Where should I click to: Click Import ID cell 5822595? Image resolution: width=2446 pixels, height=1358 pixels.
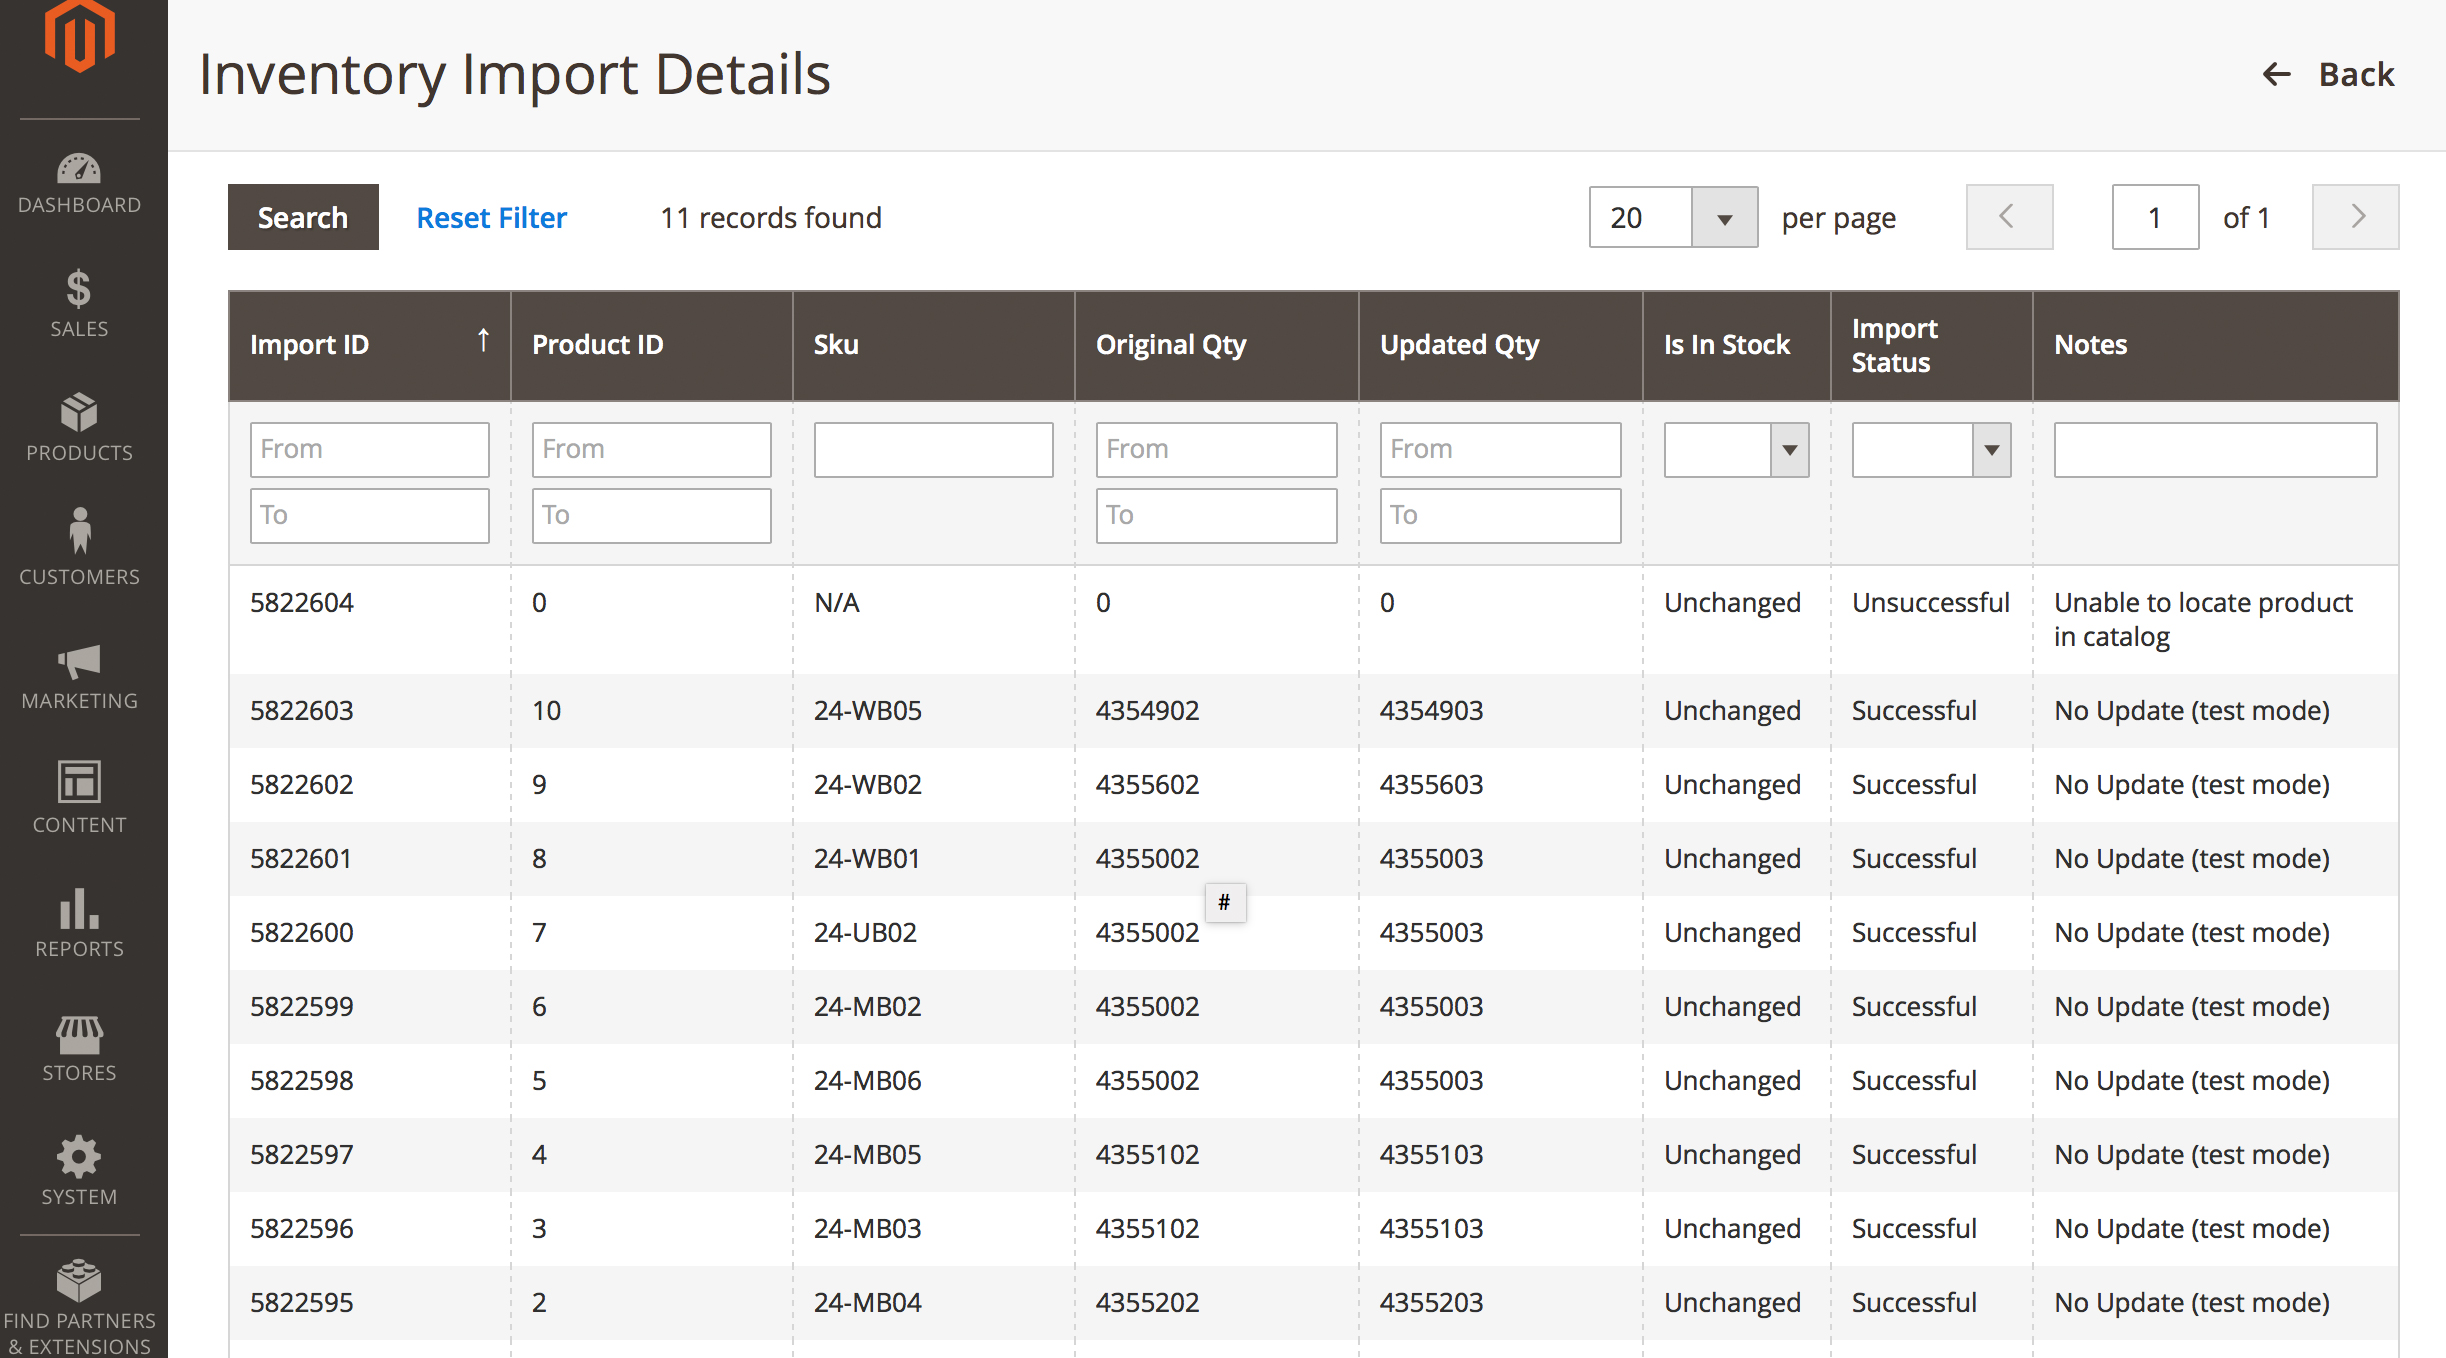click(x=302, y=1303)
